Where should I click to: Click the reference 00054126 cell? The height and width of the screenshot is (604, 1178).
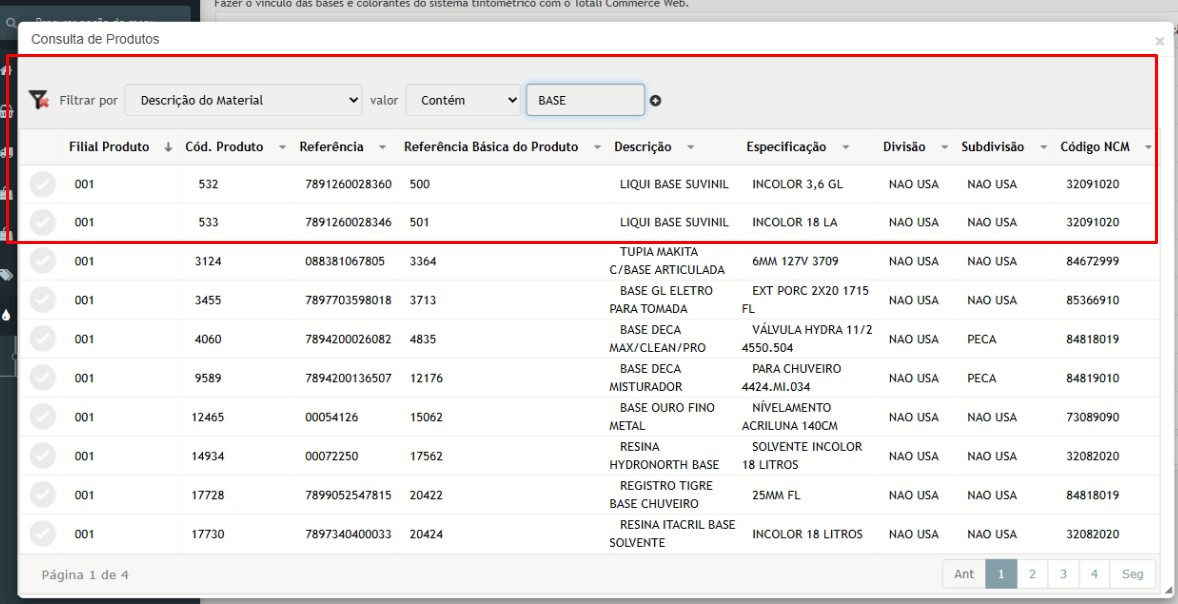pos(331,417)
